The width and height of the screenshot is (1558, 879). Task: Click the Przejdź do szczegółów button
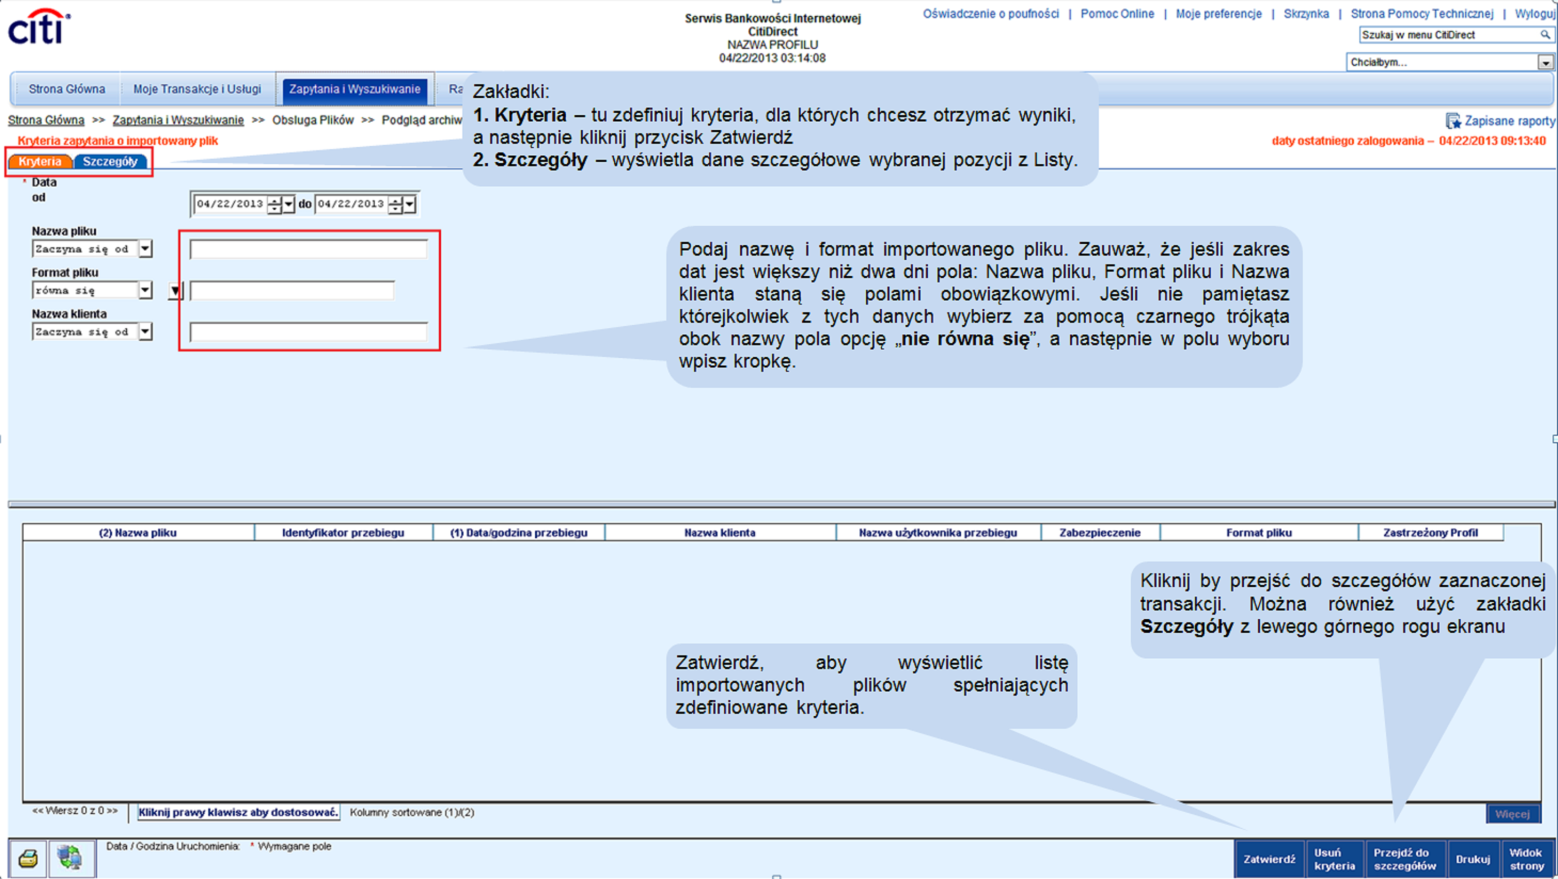click(1405, 859)
